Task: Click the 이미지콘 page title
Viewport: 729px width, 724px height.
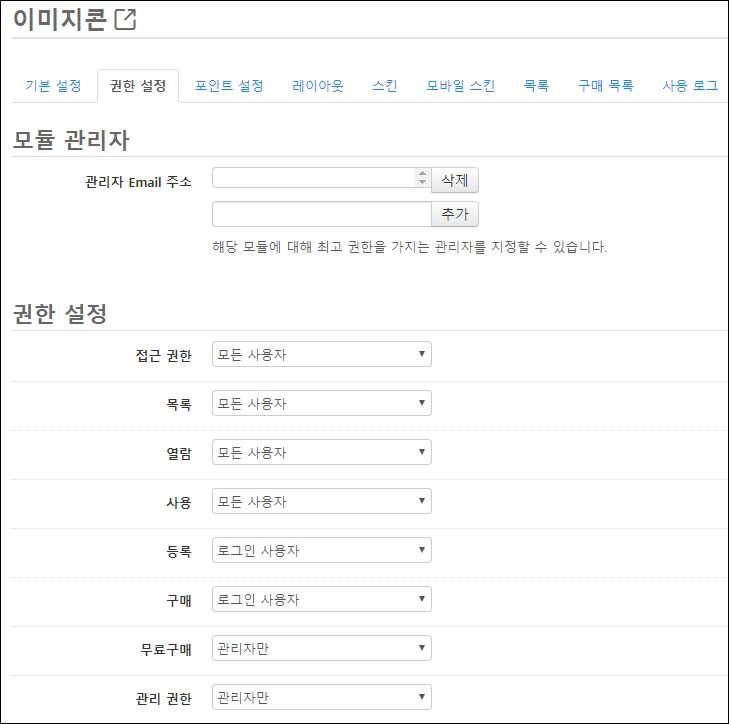Action: pyautogui.click(x=60, y=20)
